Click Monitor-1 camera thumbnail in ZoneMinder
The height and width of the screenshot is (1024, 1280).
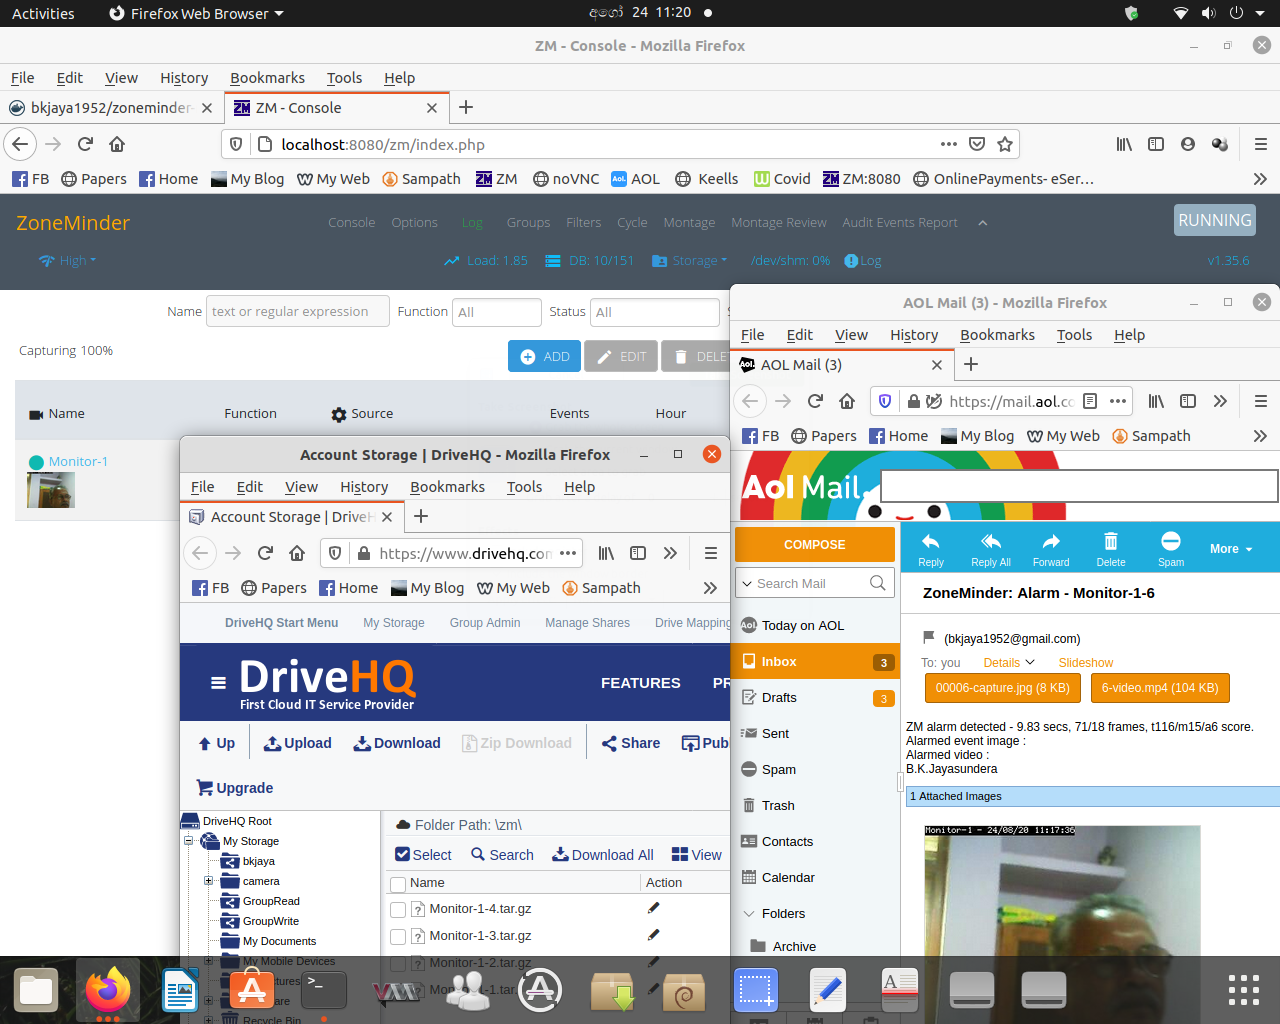coord(51,490)
